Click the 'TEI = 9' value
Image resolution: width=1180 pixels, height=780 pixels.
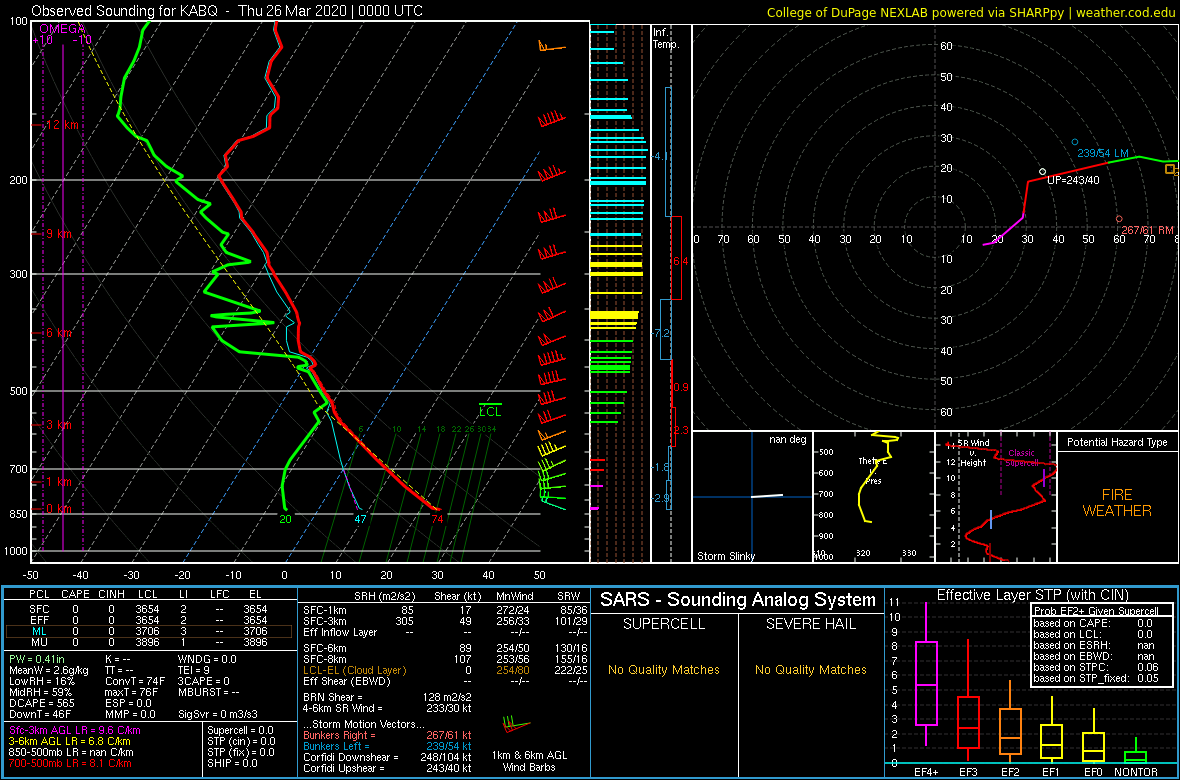193,670
